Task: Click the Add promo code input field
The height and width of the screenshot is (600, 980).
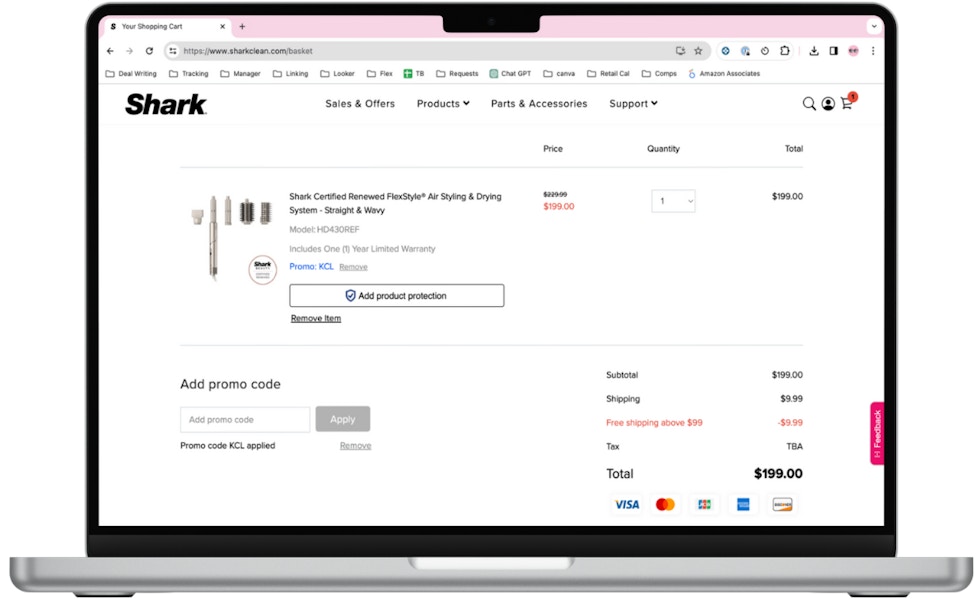Action: click(x=245, y=419)
